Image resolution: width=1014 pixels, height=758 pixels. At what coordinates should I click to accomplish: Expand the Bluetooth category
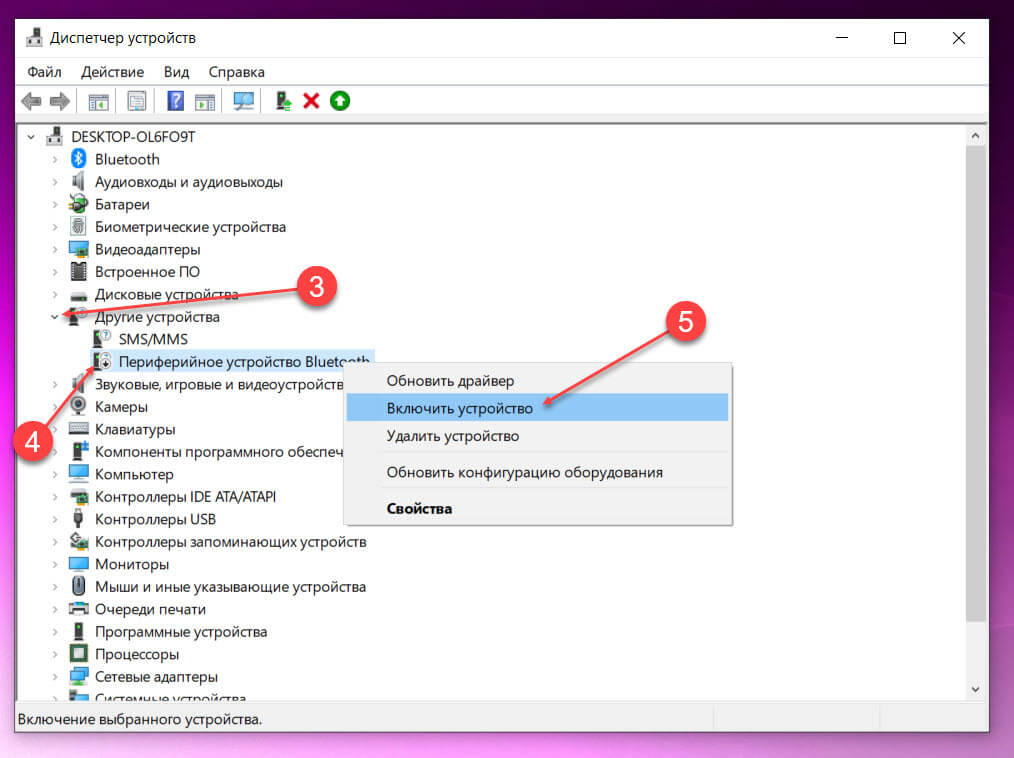55,159
